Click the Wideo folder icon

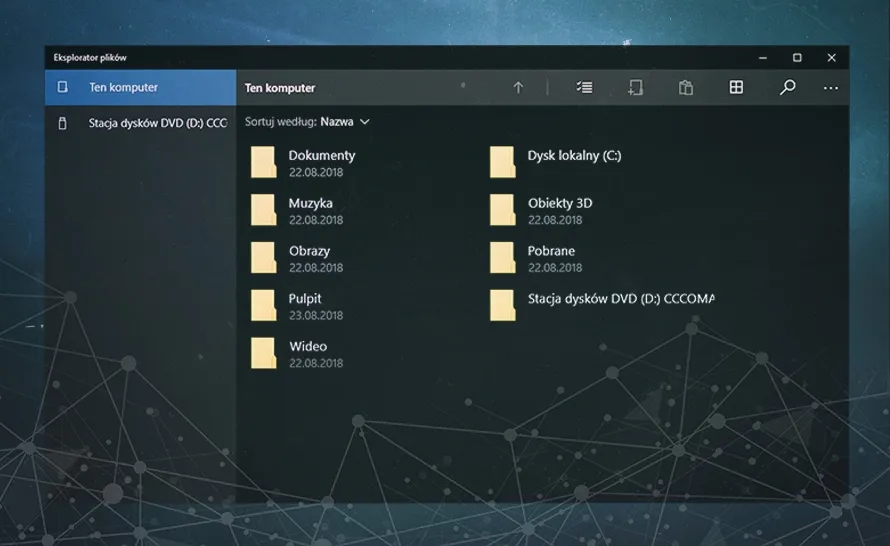263,353
